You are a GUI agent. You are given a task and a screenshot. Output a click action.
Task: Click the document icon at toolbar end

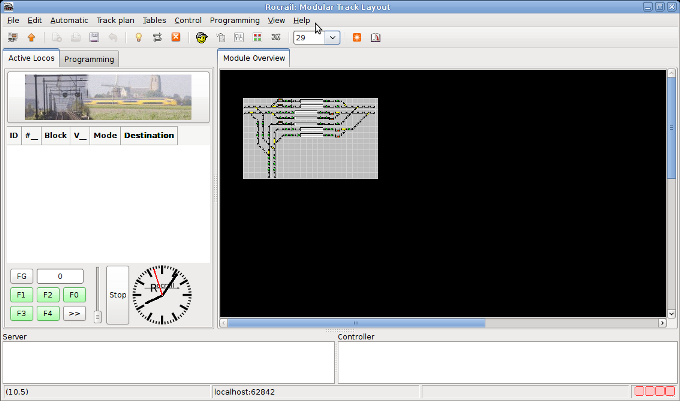pyautogui.click(x=376, y=37)
